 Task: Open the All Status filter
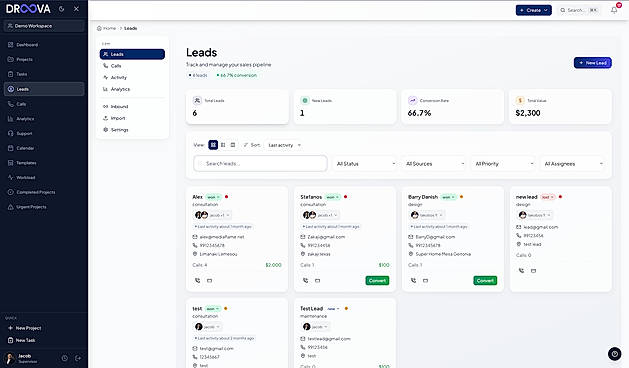click(x=365, y=164)
